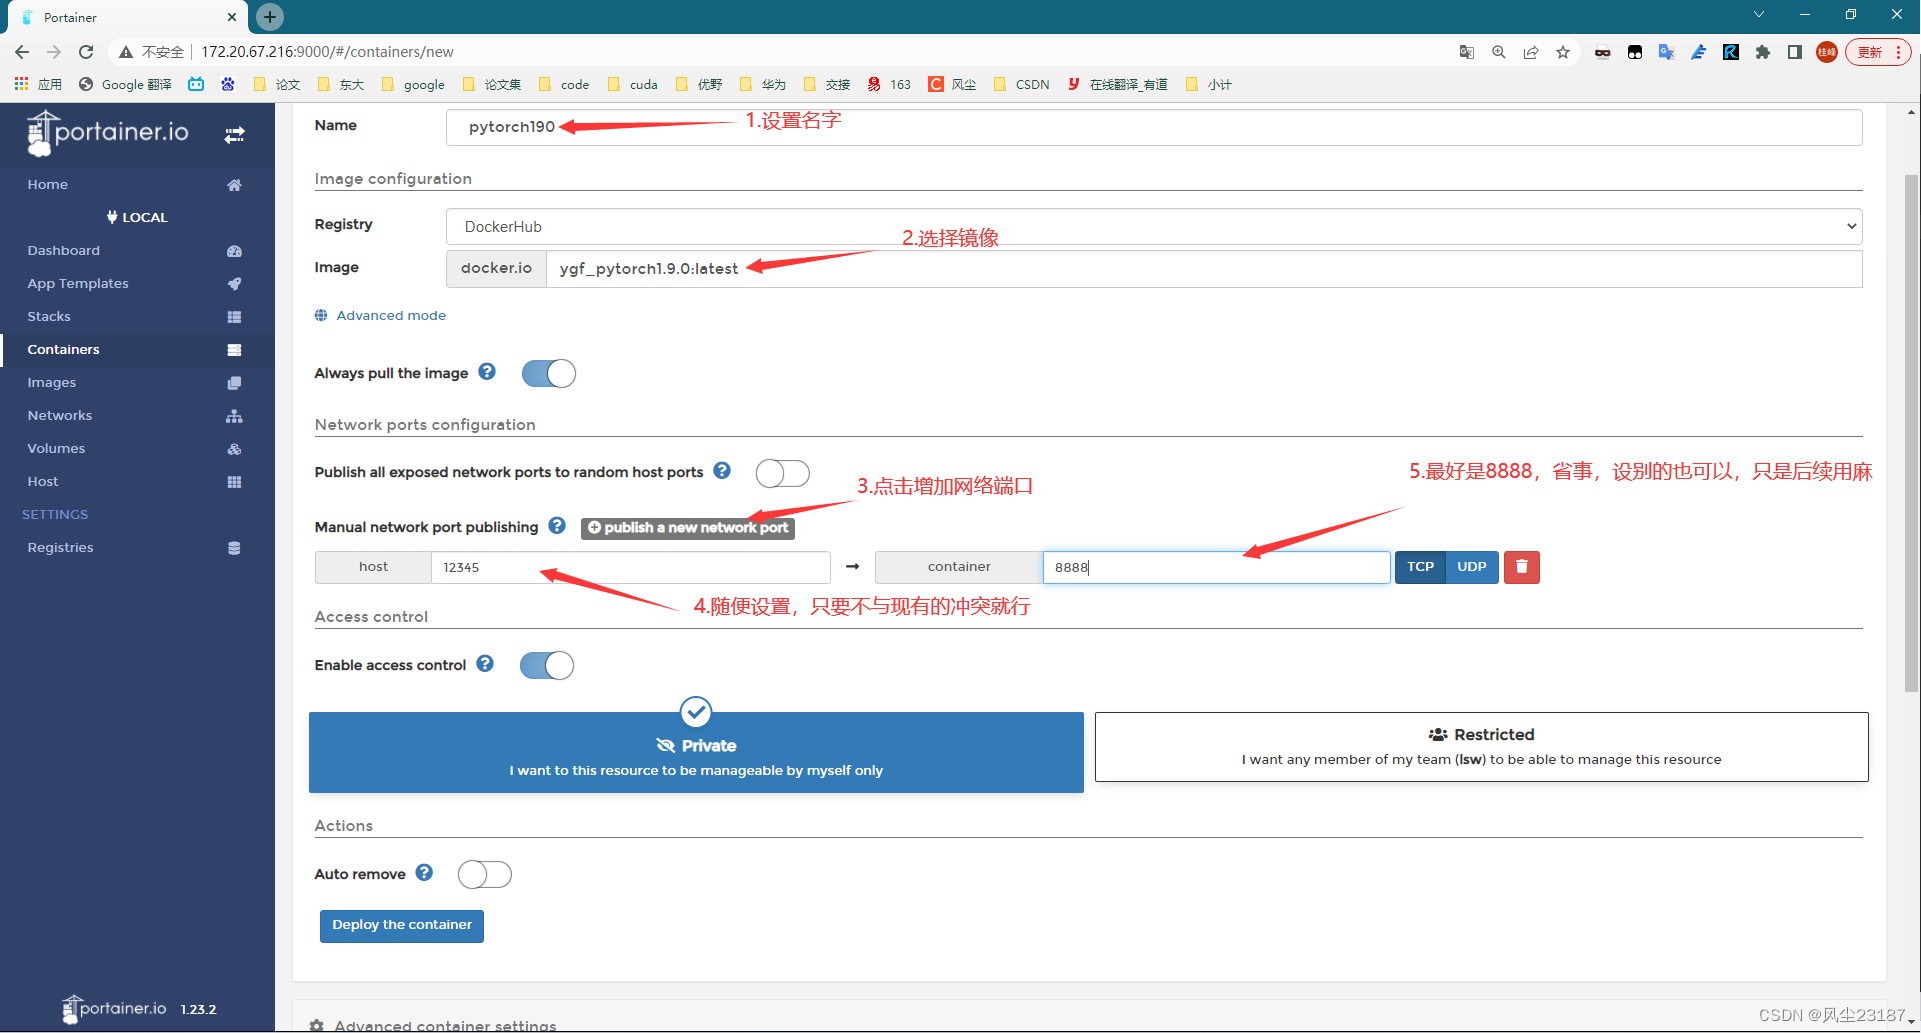Click the App Templates rocket icon

click(x=234, y=284)
